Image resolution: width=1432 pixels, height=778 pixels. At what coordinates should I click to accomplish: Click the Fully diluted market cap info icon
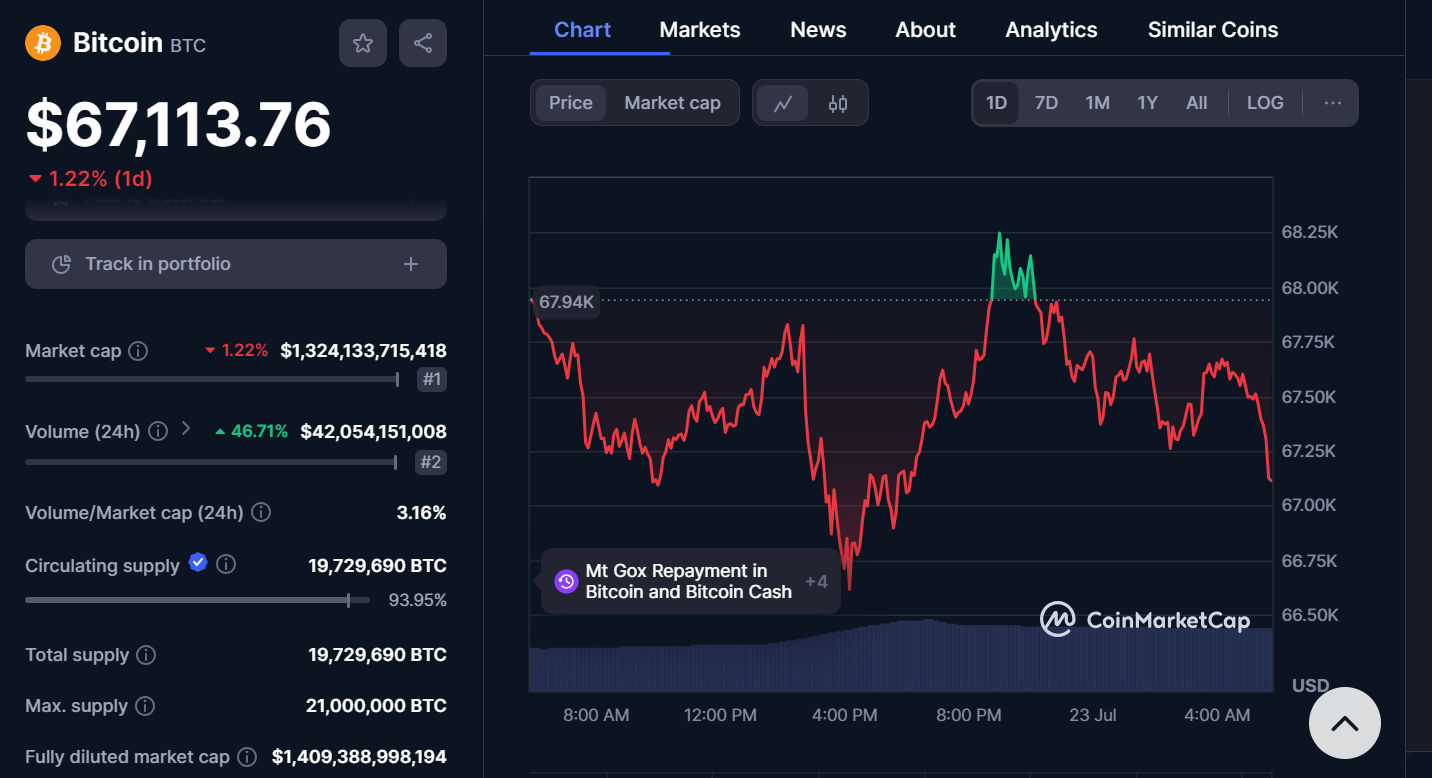tap(247, 757)
